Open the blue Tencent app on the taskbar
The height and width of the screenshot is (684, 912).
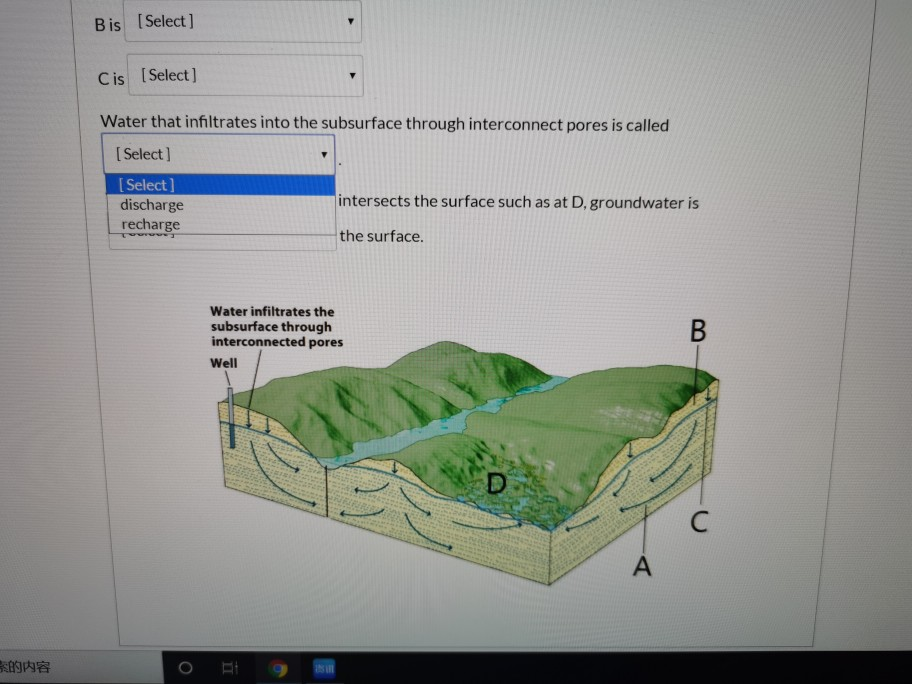coord(324,668)
